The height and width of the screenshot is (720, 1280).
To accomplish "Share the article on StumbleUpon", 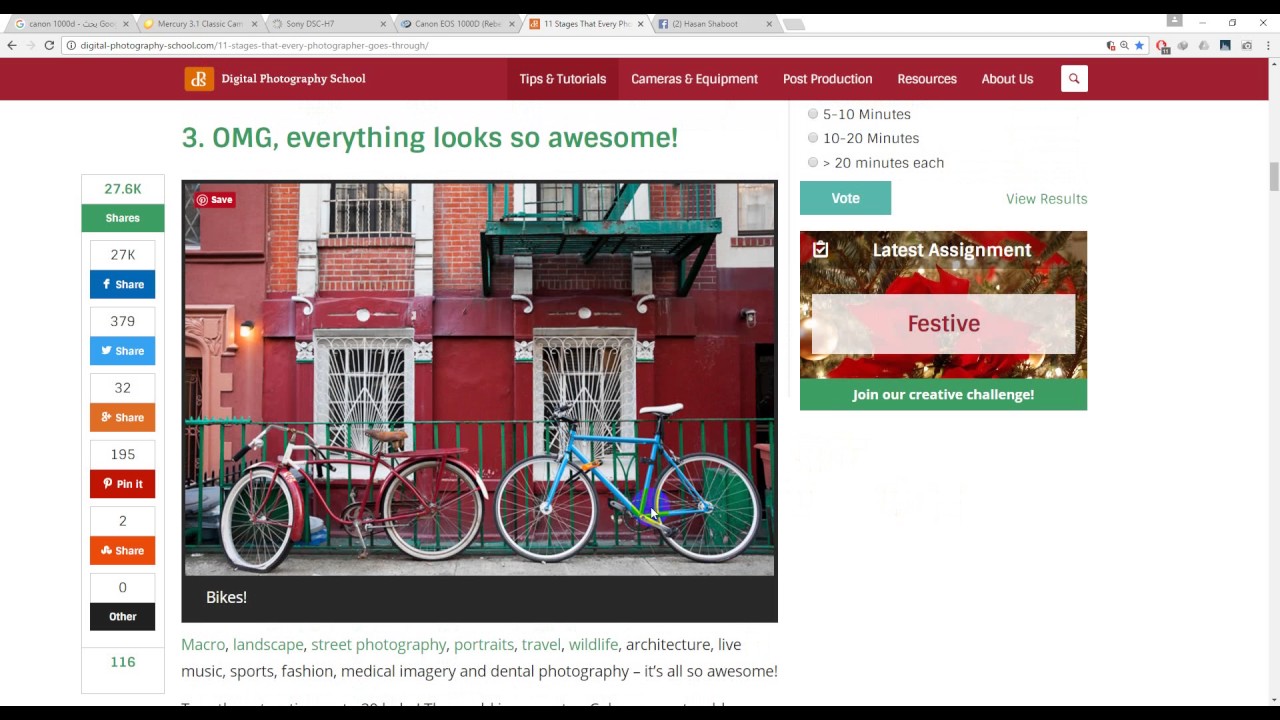I will point(122,550).
